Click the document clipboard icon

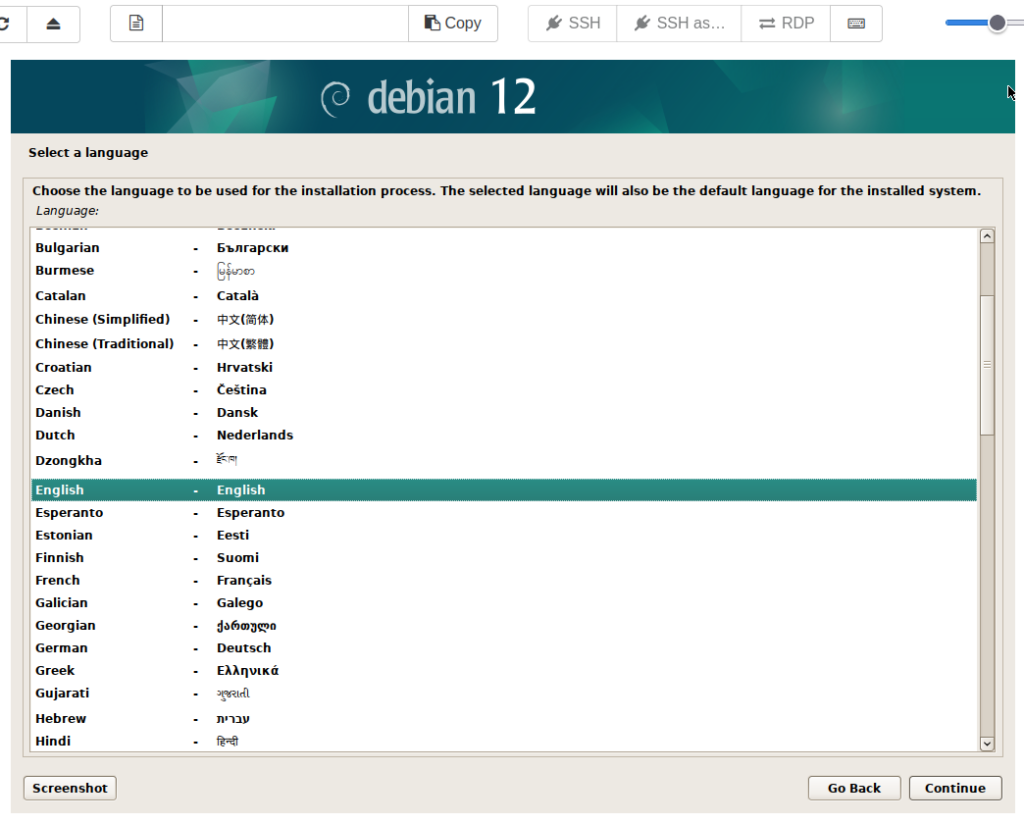[136, 23]
